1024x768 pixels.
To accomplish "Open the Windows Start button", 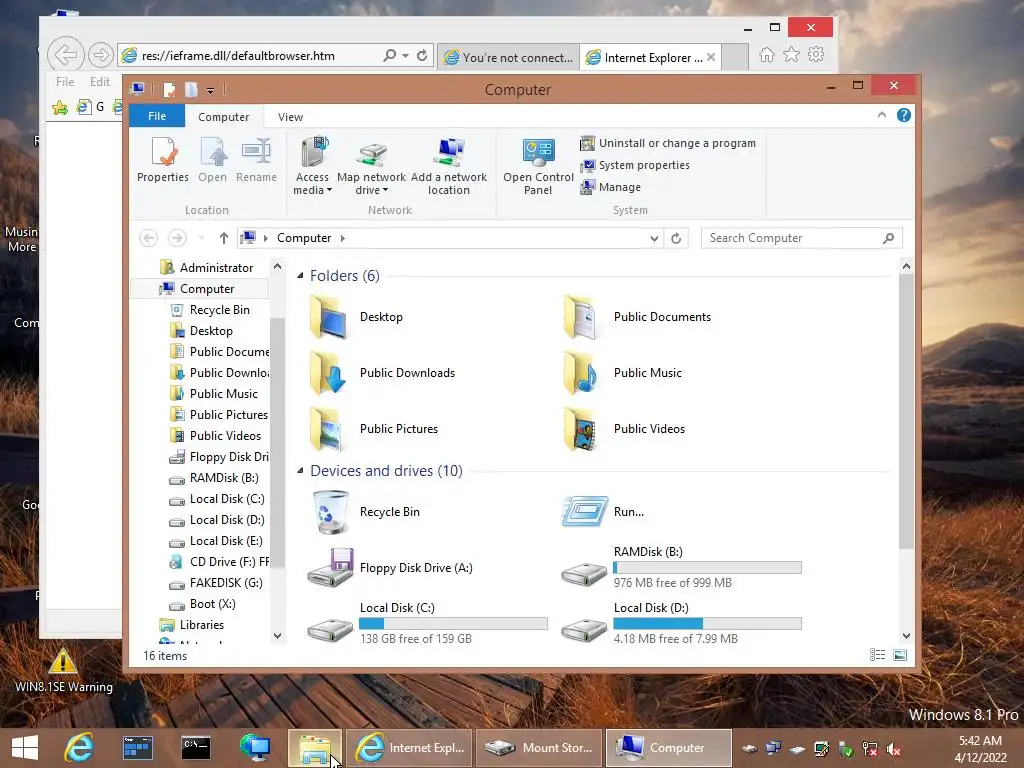I will point(25,748).
